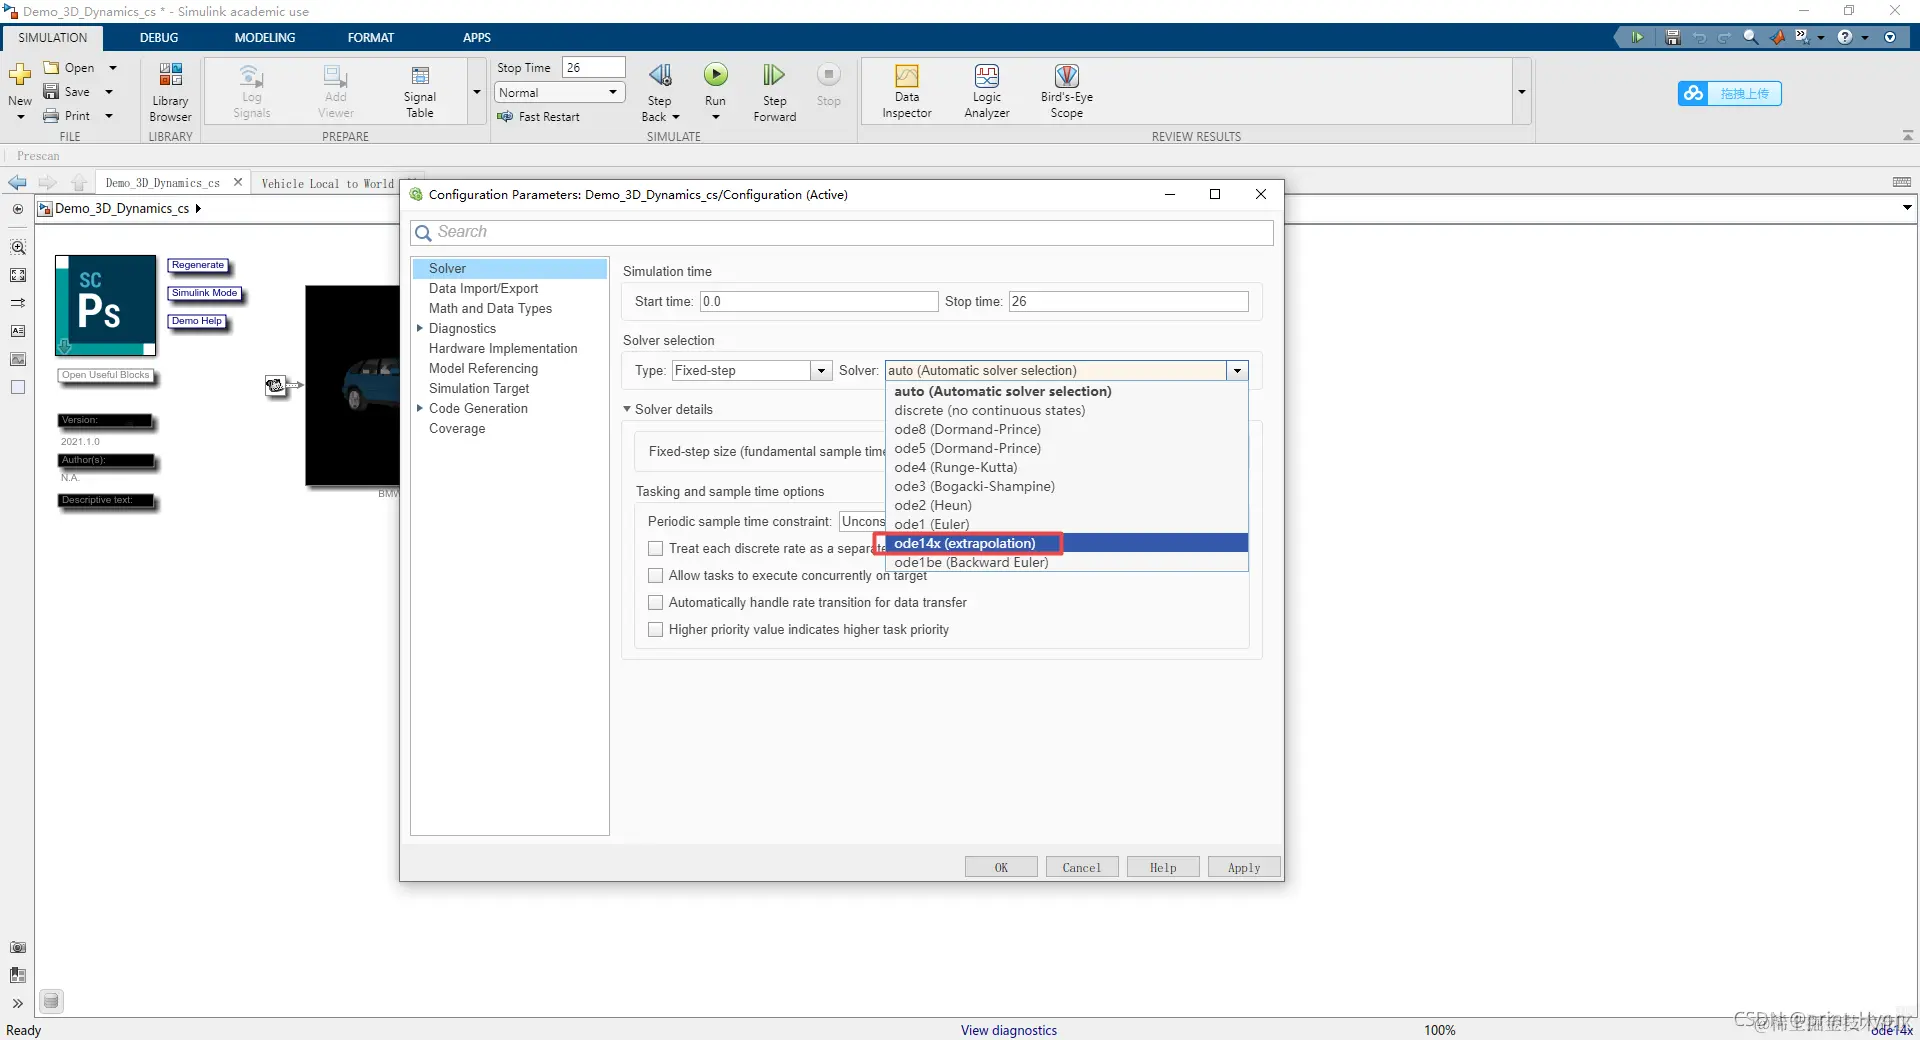
Task: Click the image icon in the left palette
Action: tap(18, 359)
